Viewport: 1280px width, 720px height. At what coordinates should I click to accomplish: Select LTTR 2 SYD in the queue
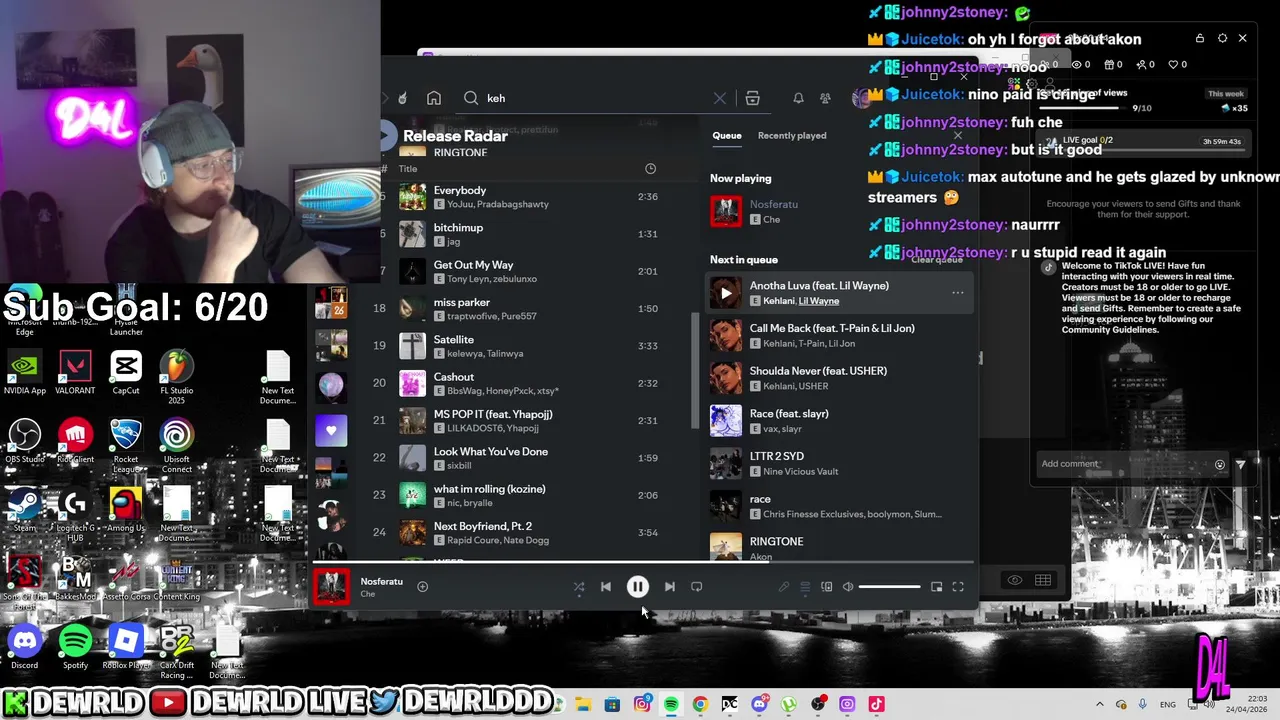tap(840, 464)
